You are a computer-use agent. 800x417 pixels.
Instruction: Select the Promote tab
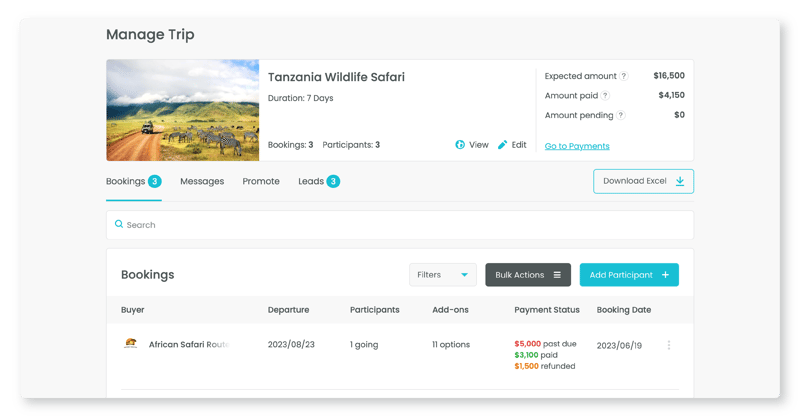[261, 181]
